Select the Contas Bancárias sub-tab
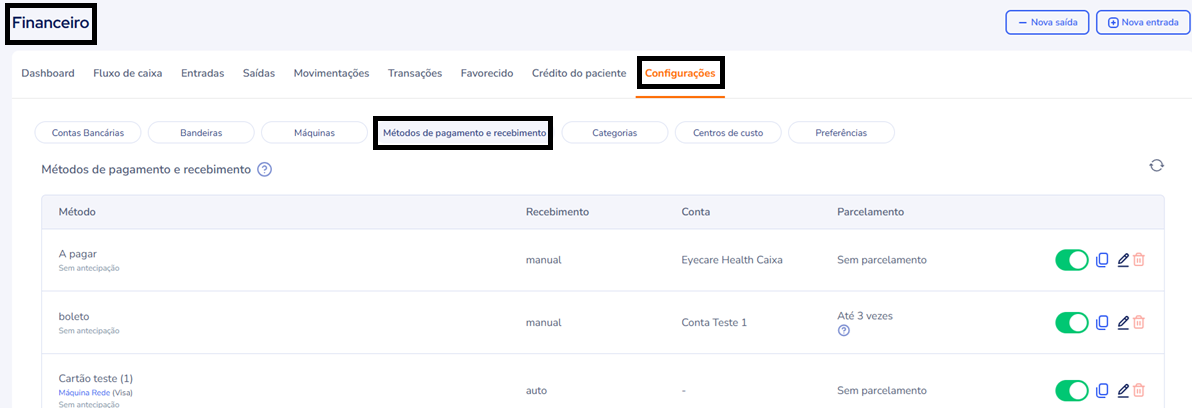The image size is (1192, 408). point(88,132)
